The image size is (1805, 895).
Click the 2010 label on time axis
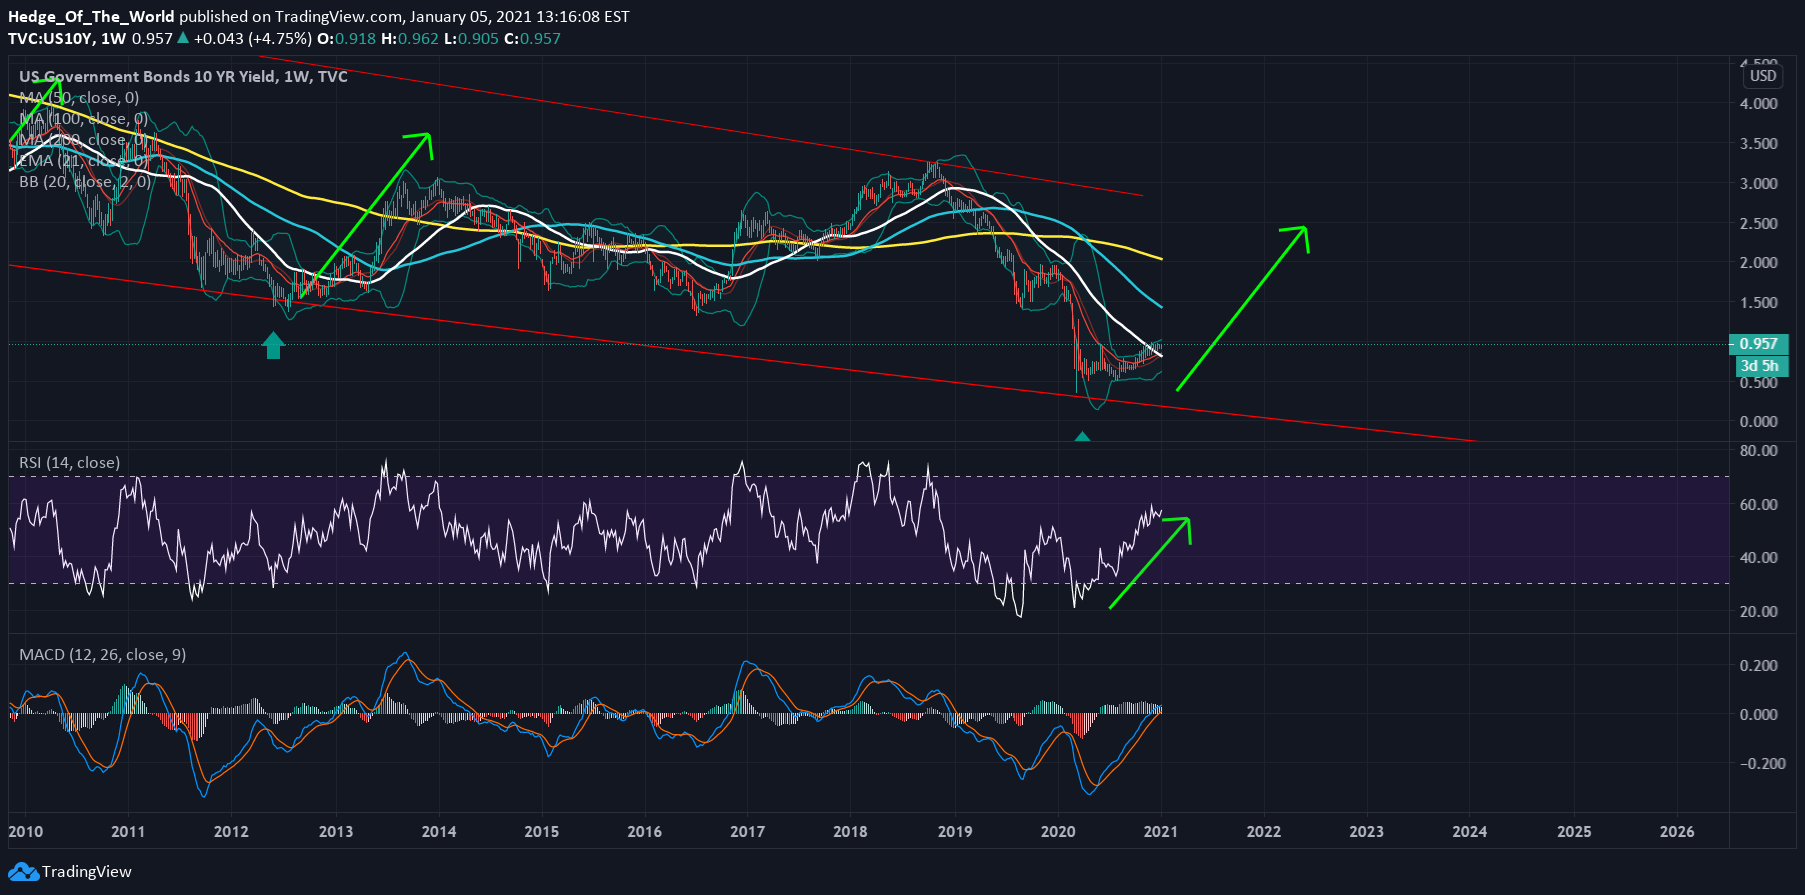click(26, 831)
